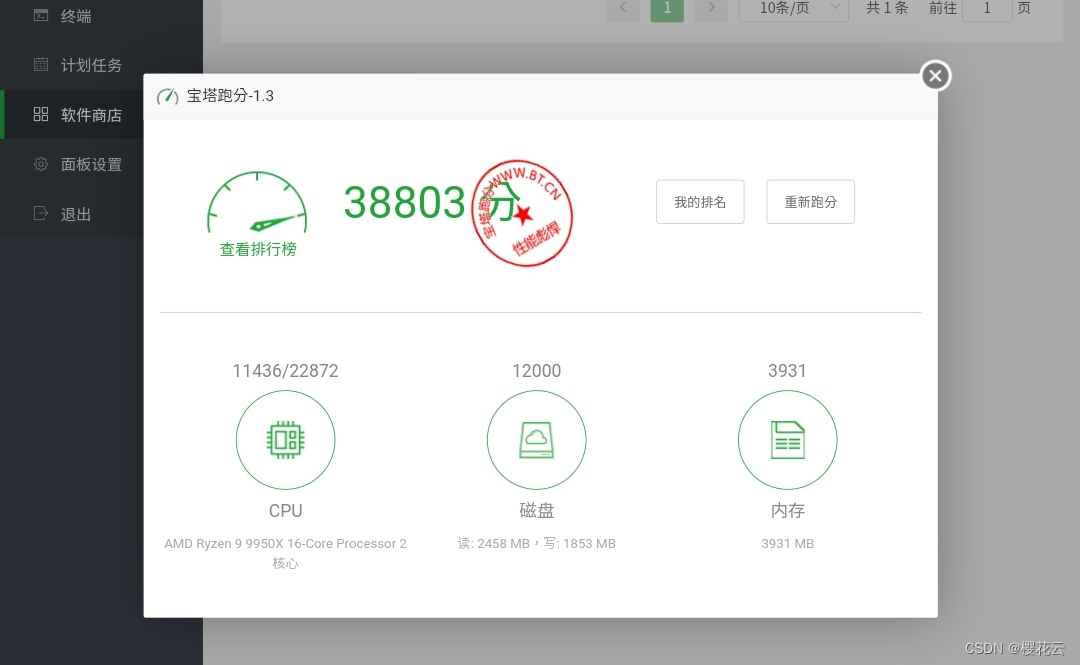The height and width of the screenshot is (665, 1080).
Task: Click the 内存 memory icon
Action: [787, 440]
